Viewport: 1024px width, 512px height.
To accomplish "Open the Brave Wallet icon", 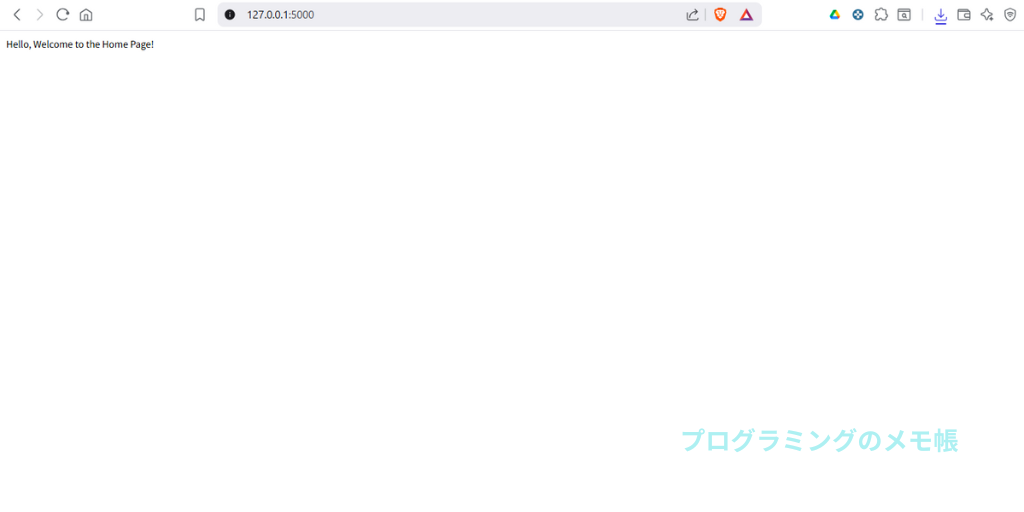I will (964, 14).
